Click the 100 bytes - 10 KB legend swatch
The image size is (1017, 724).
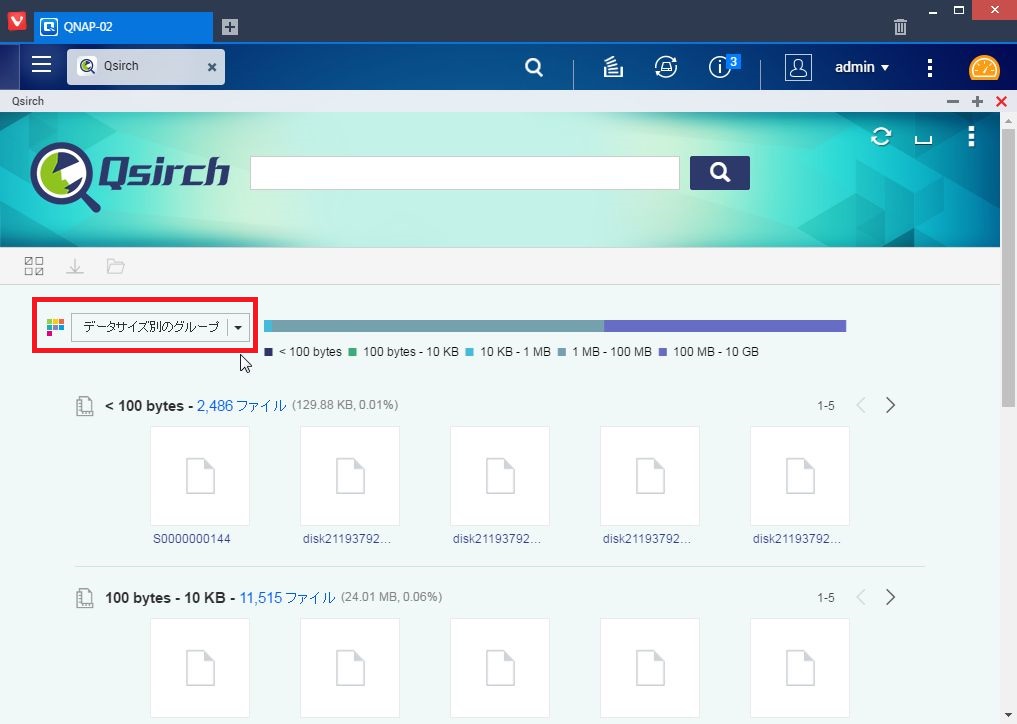[x=352, y=352]
